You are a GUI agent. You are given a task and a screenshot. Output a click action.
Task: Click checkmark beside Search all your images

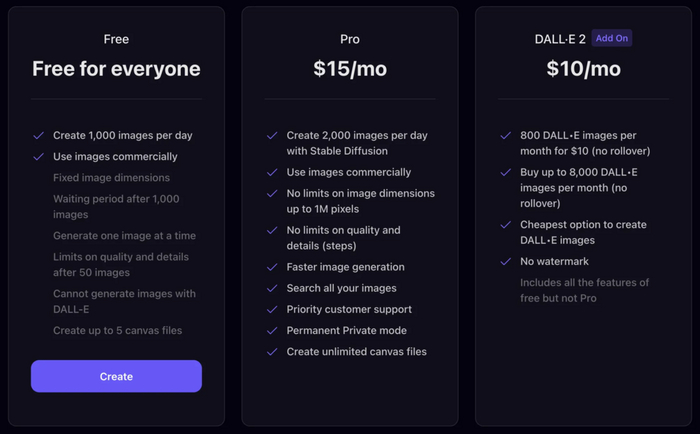(x=272, y=288)
